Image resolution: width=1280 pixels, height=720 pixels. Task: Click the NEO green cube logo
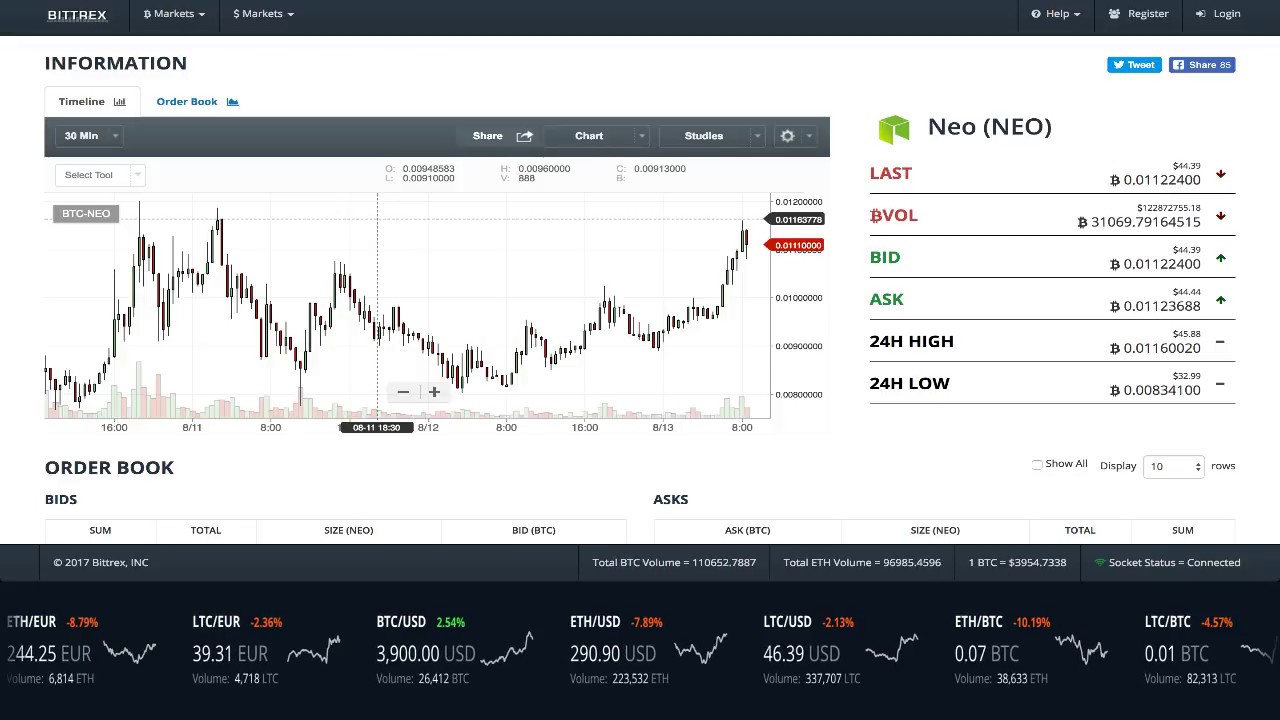(x=894, y=128)
